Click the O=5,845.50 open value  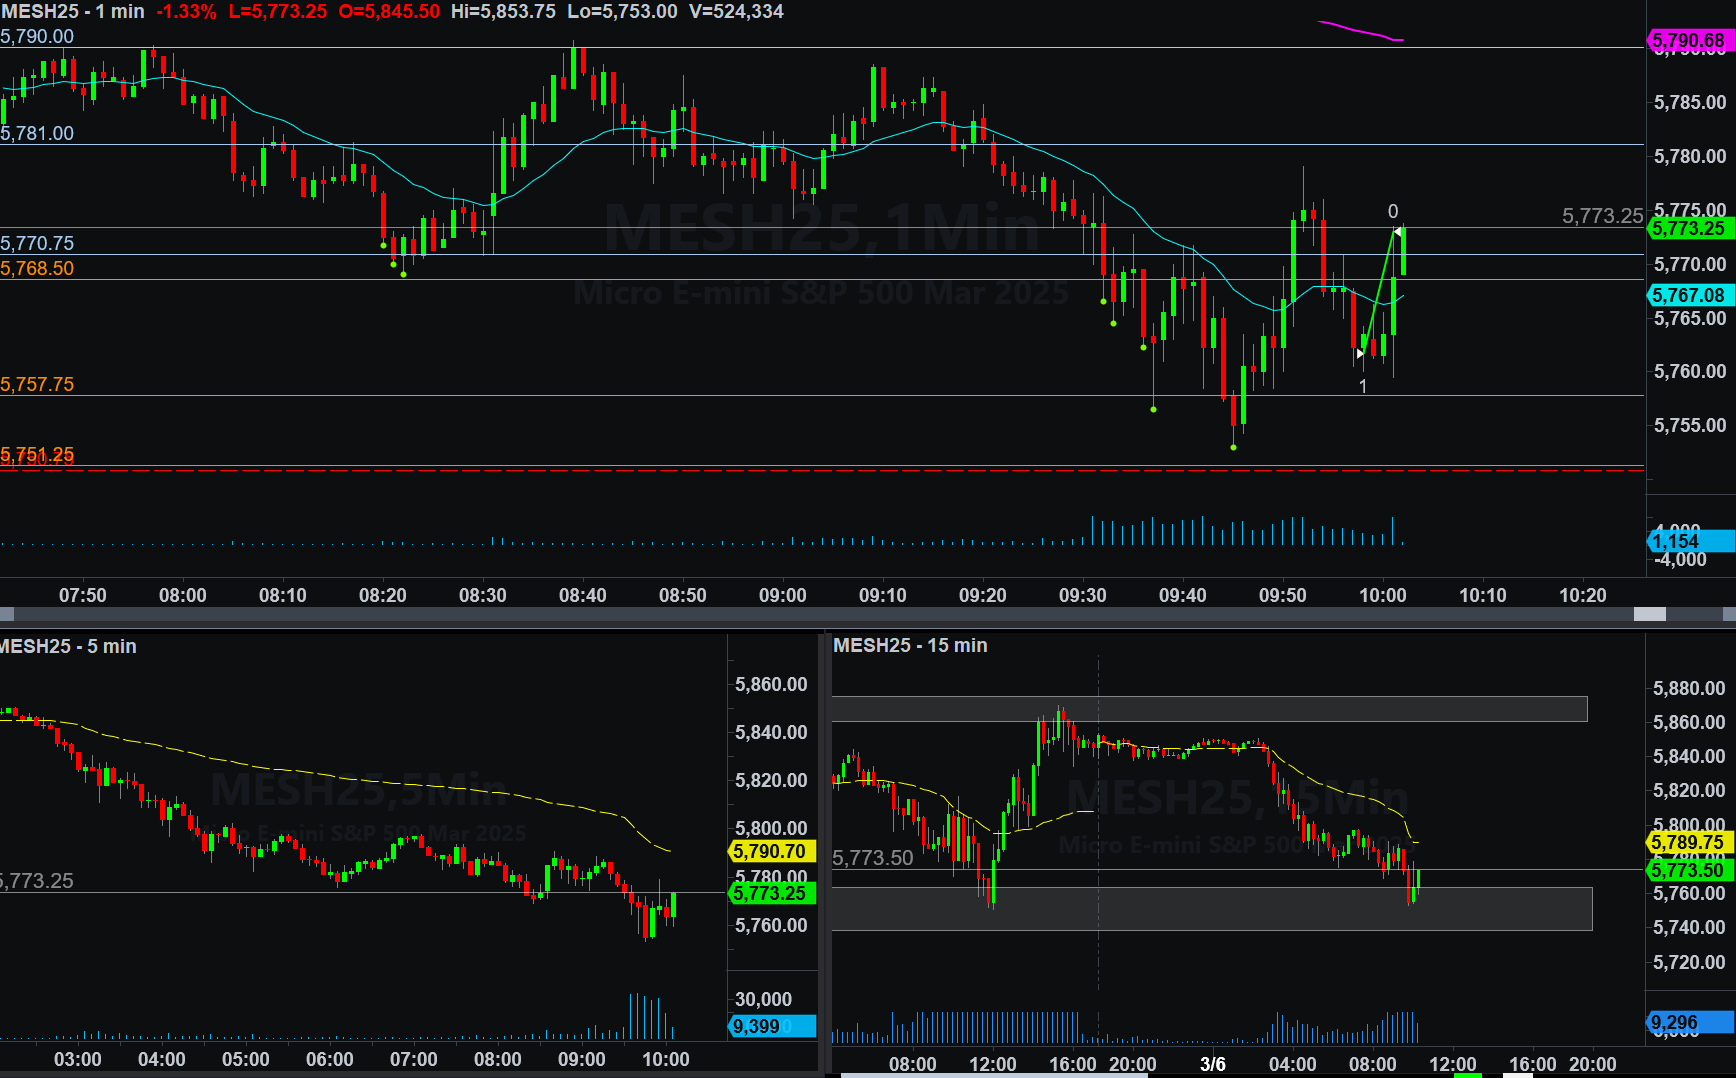click(389, 11)
